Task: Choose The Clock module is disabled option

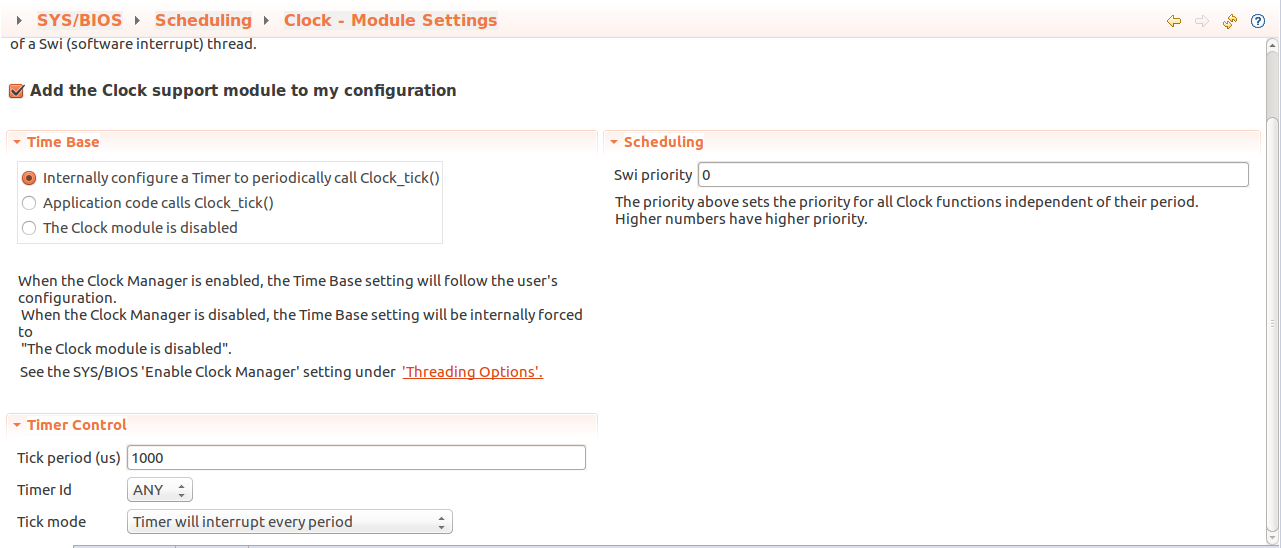Action: pos(29,228)
